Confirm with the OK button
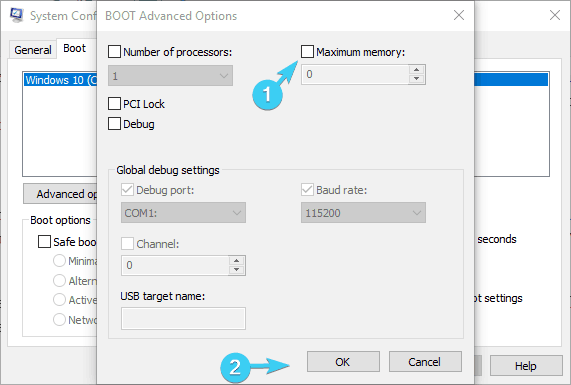 [343, 362]
